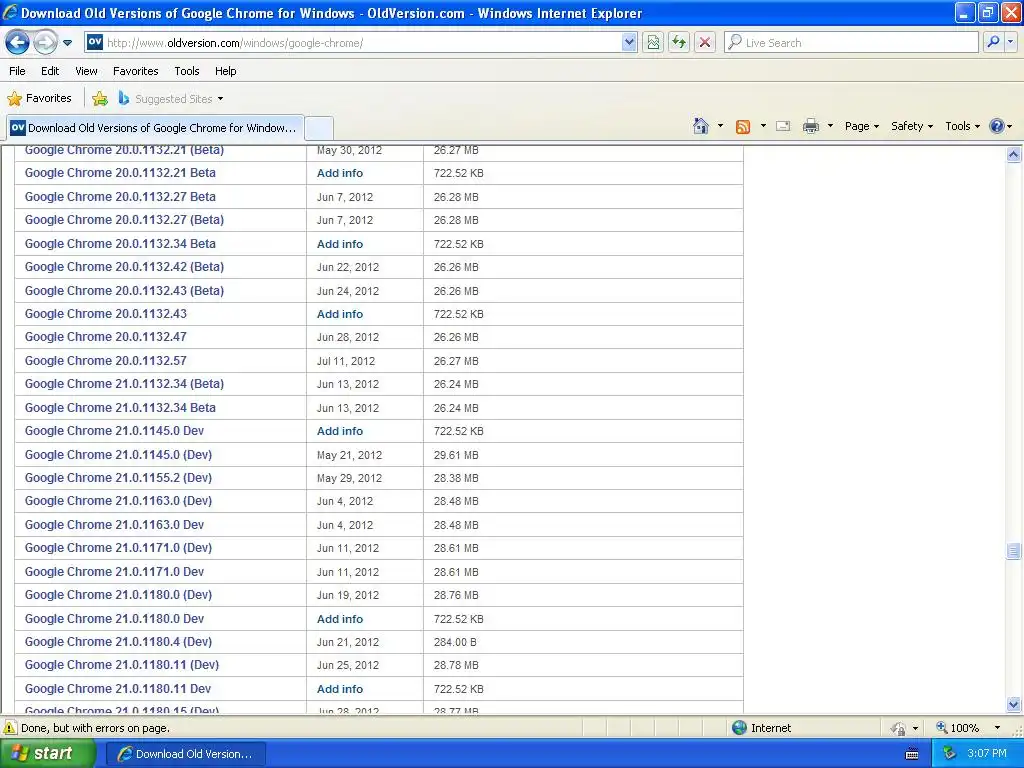The image size is (1024, 768).
Task: Click the Back navigation arrow
Action: pos(17,42)
